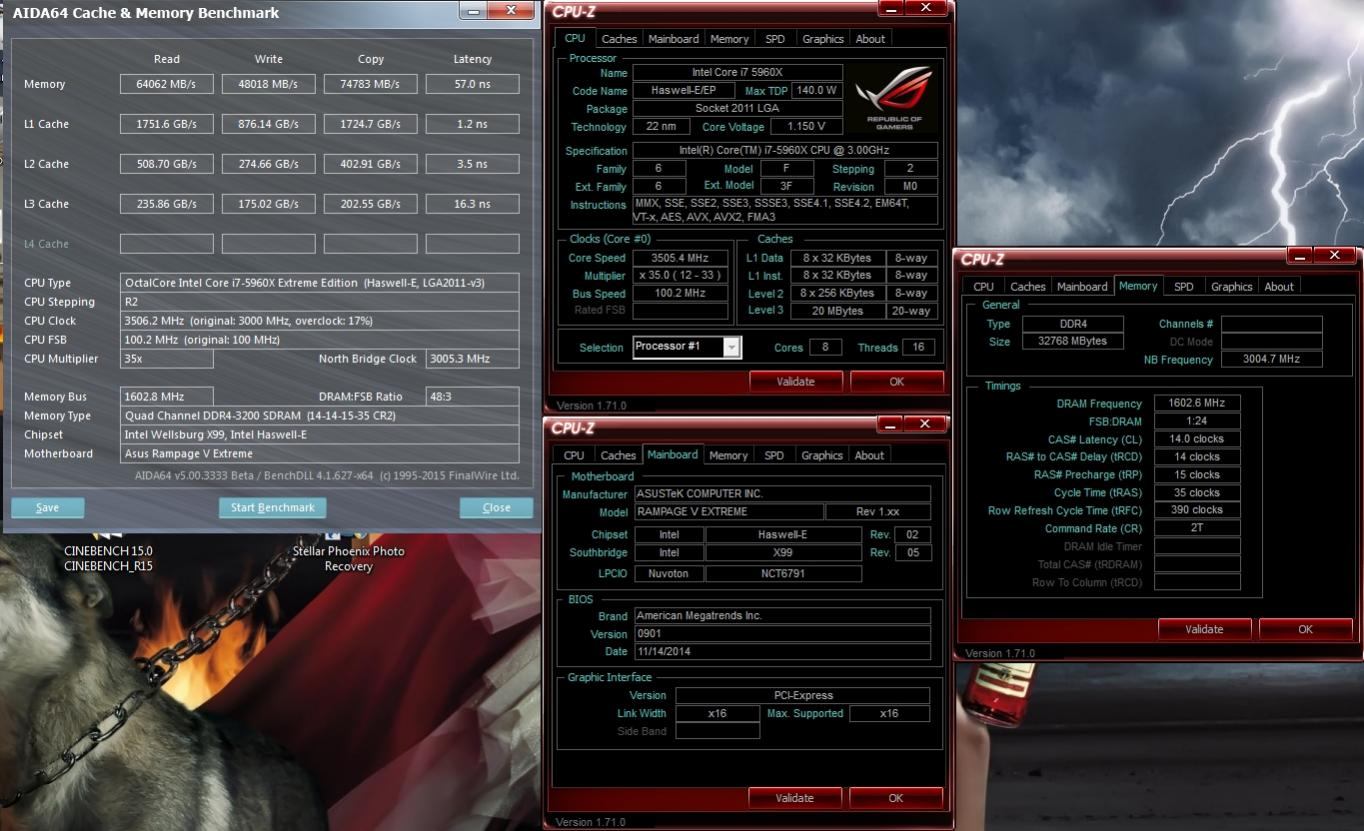The width and height of the screenshot is (1364, 831).
Task: Click BIOS Date value 11/14/2014
Action: point(782,652)
